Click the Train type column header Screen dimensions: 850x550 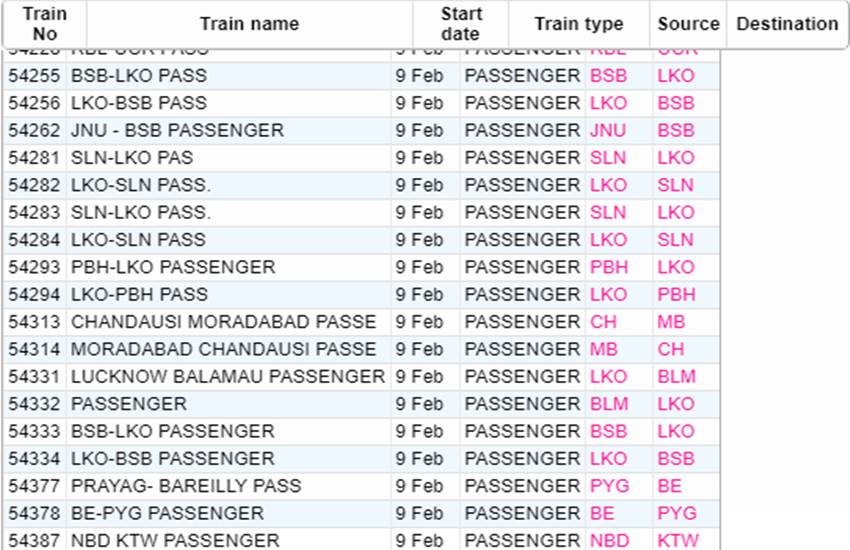[x=579, y=24]
